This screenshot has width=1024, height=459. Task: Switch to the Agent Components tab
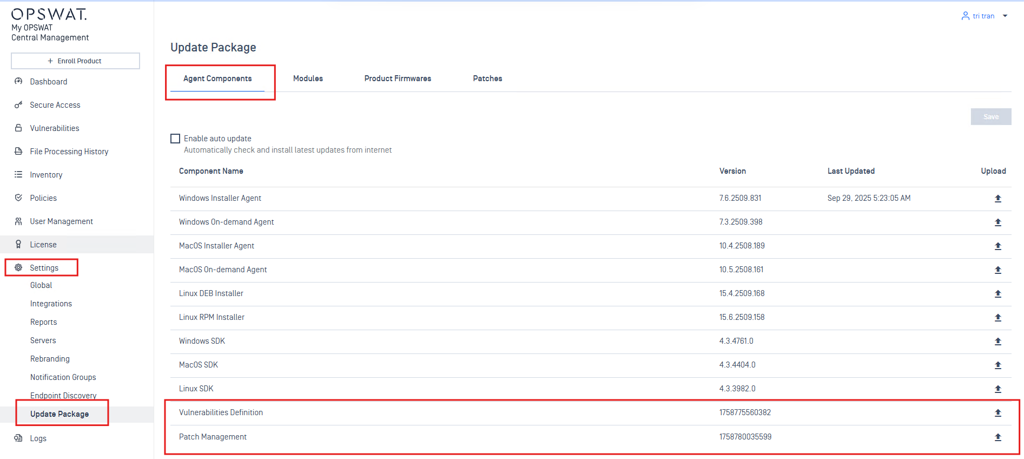coord(217,78)
